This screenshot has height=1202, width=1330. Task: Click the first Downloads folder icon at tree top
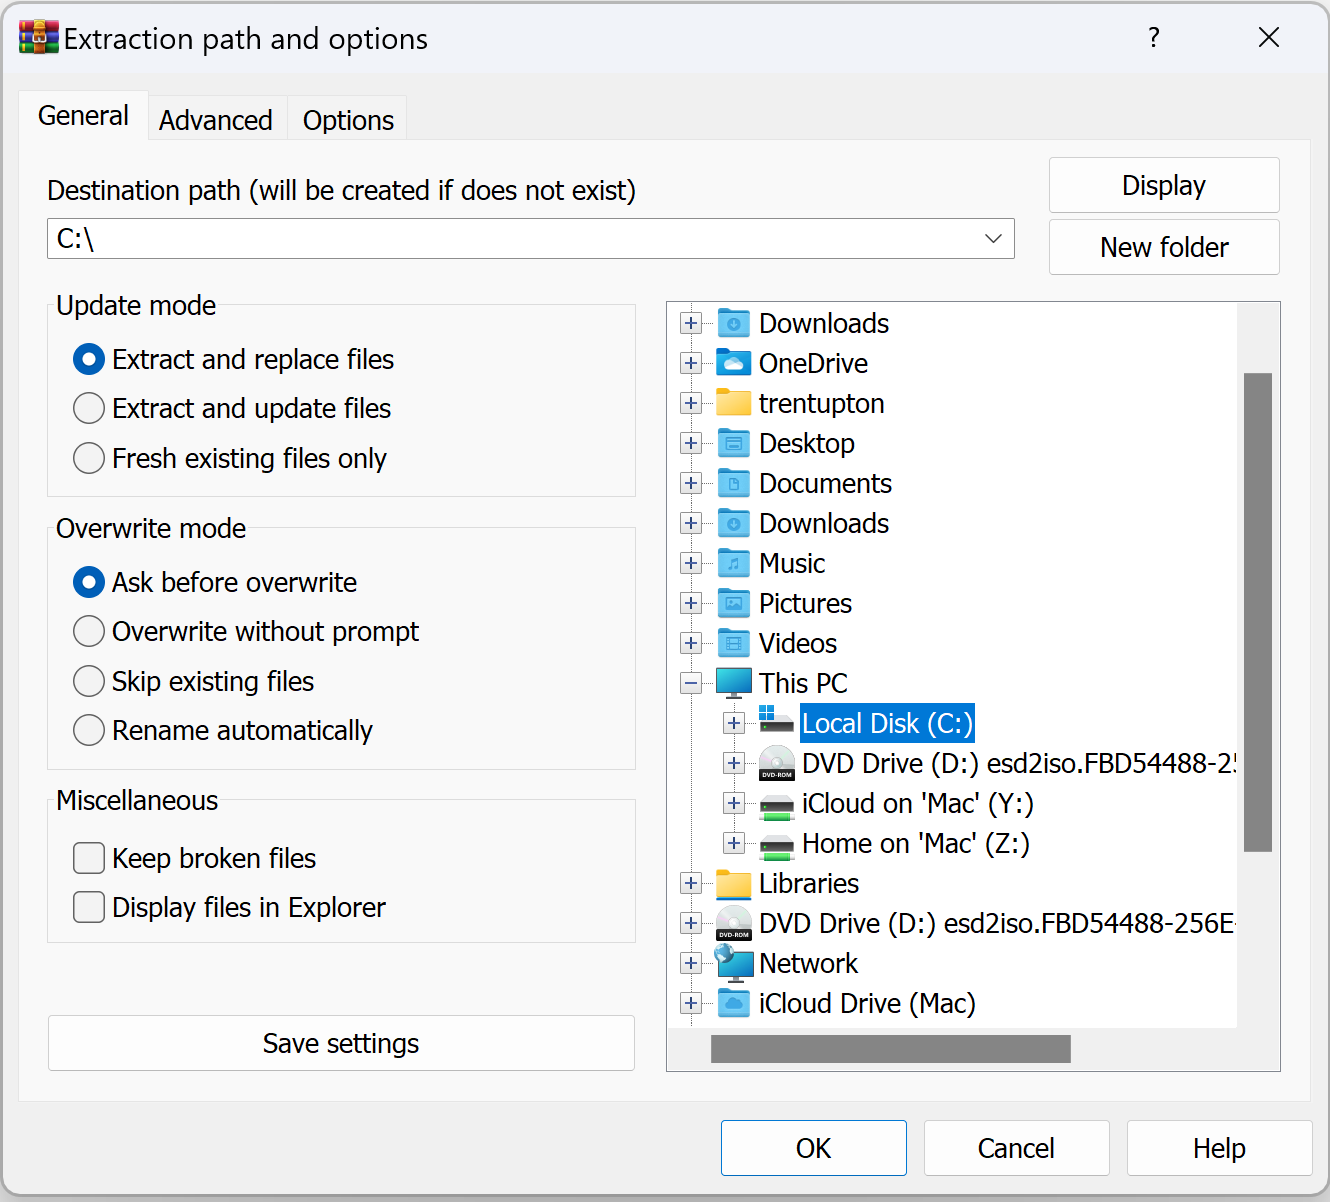(x=733, y=323)
